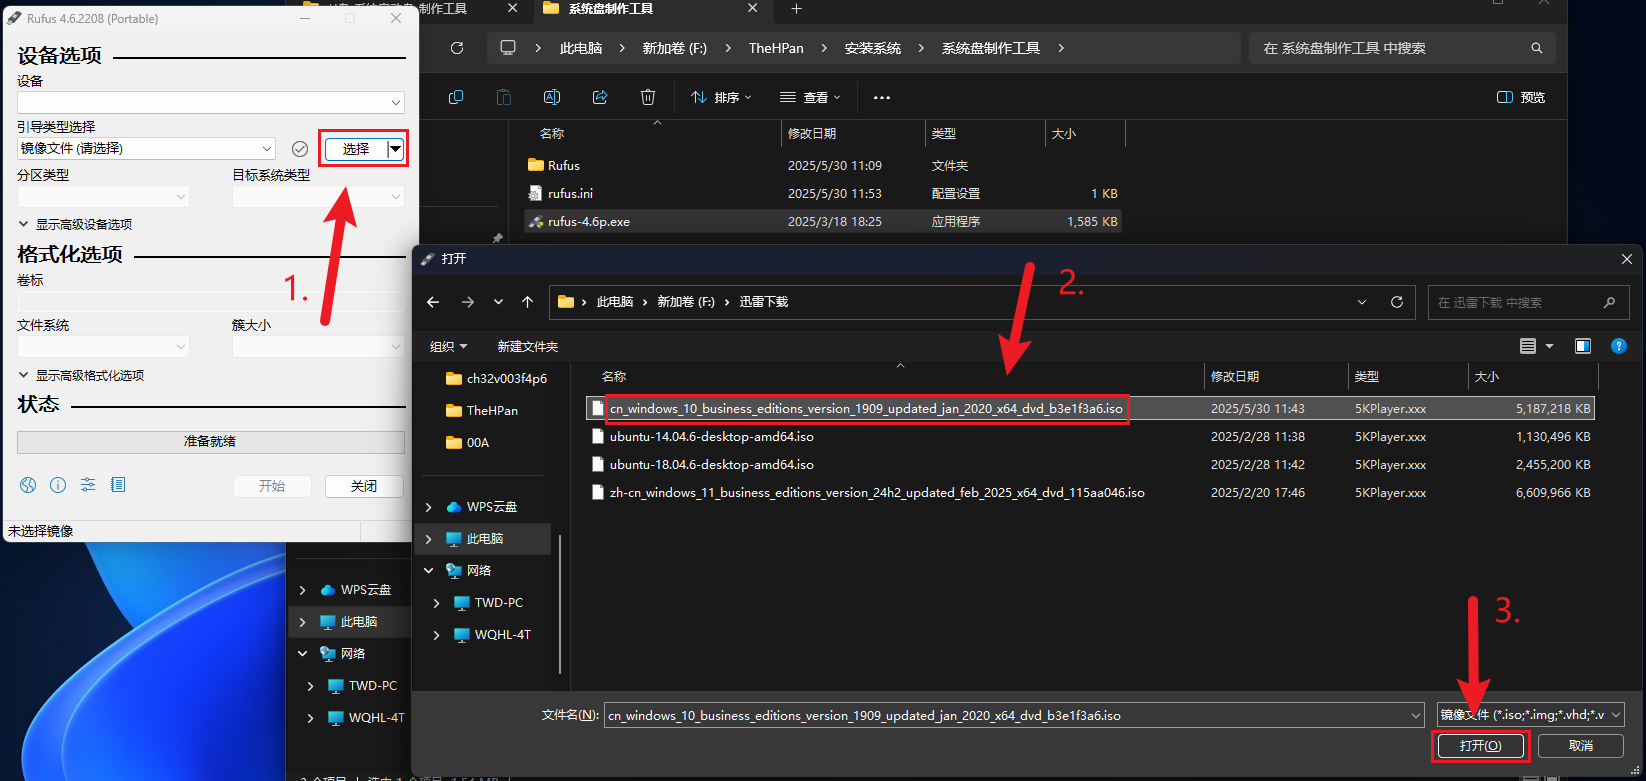
Task: Open Rufus settings sliders icon
Action: [88, 485]
